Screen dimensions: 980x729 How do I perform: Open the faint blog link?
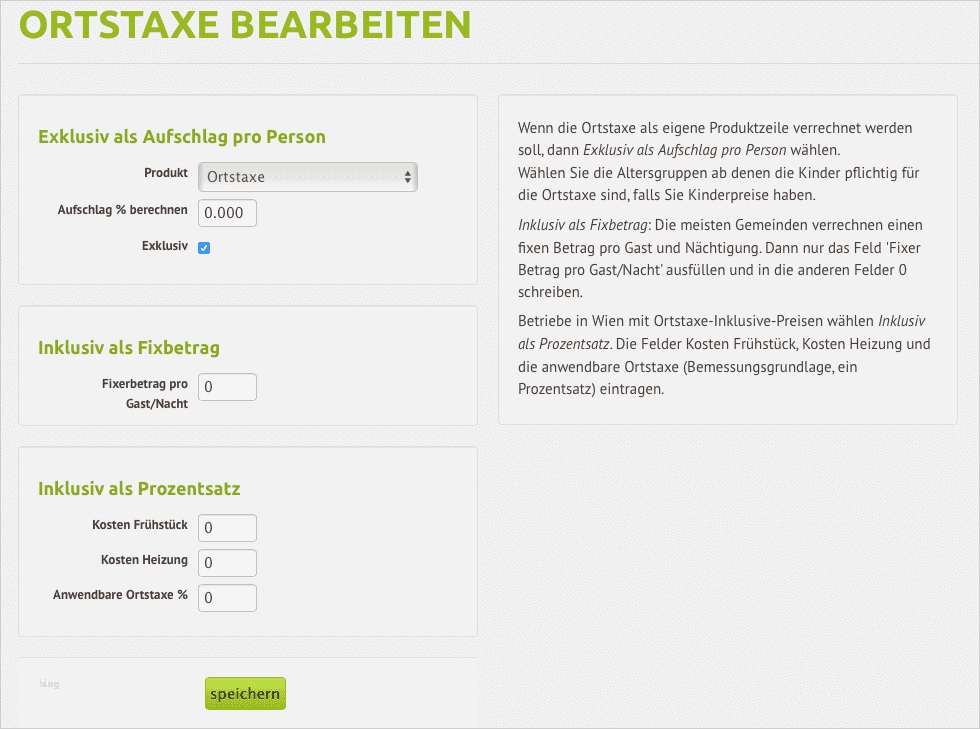(x=49, y=684)
